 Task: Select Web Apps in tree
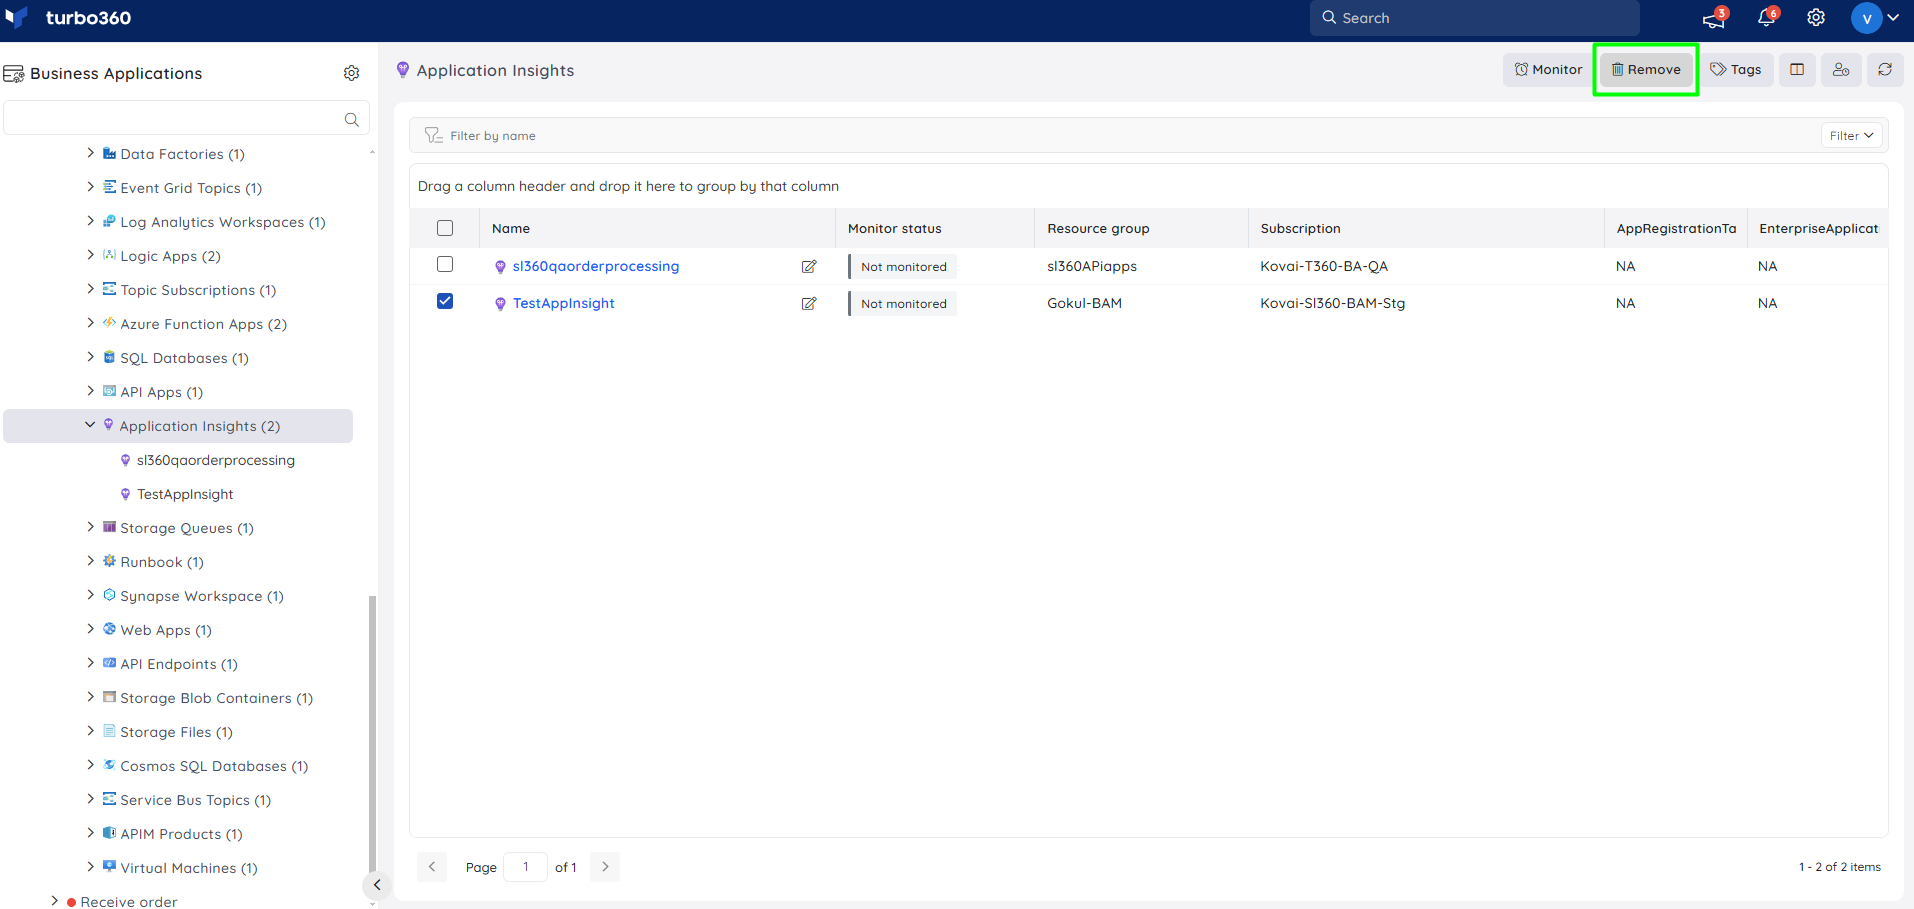(166, 630)
